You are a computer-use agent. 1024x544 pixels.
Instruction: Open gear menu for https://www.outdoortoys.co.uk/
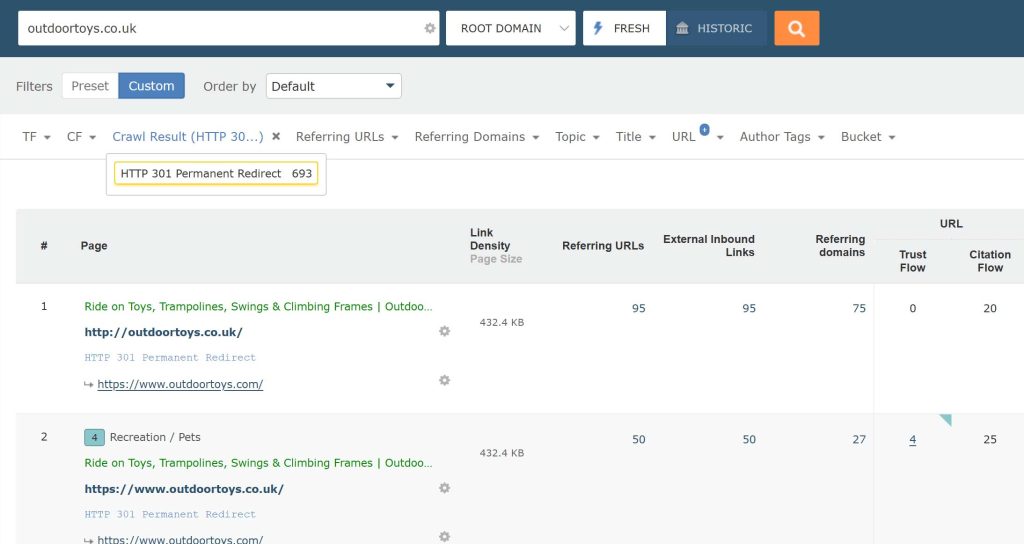(445, 488)
